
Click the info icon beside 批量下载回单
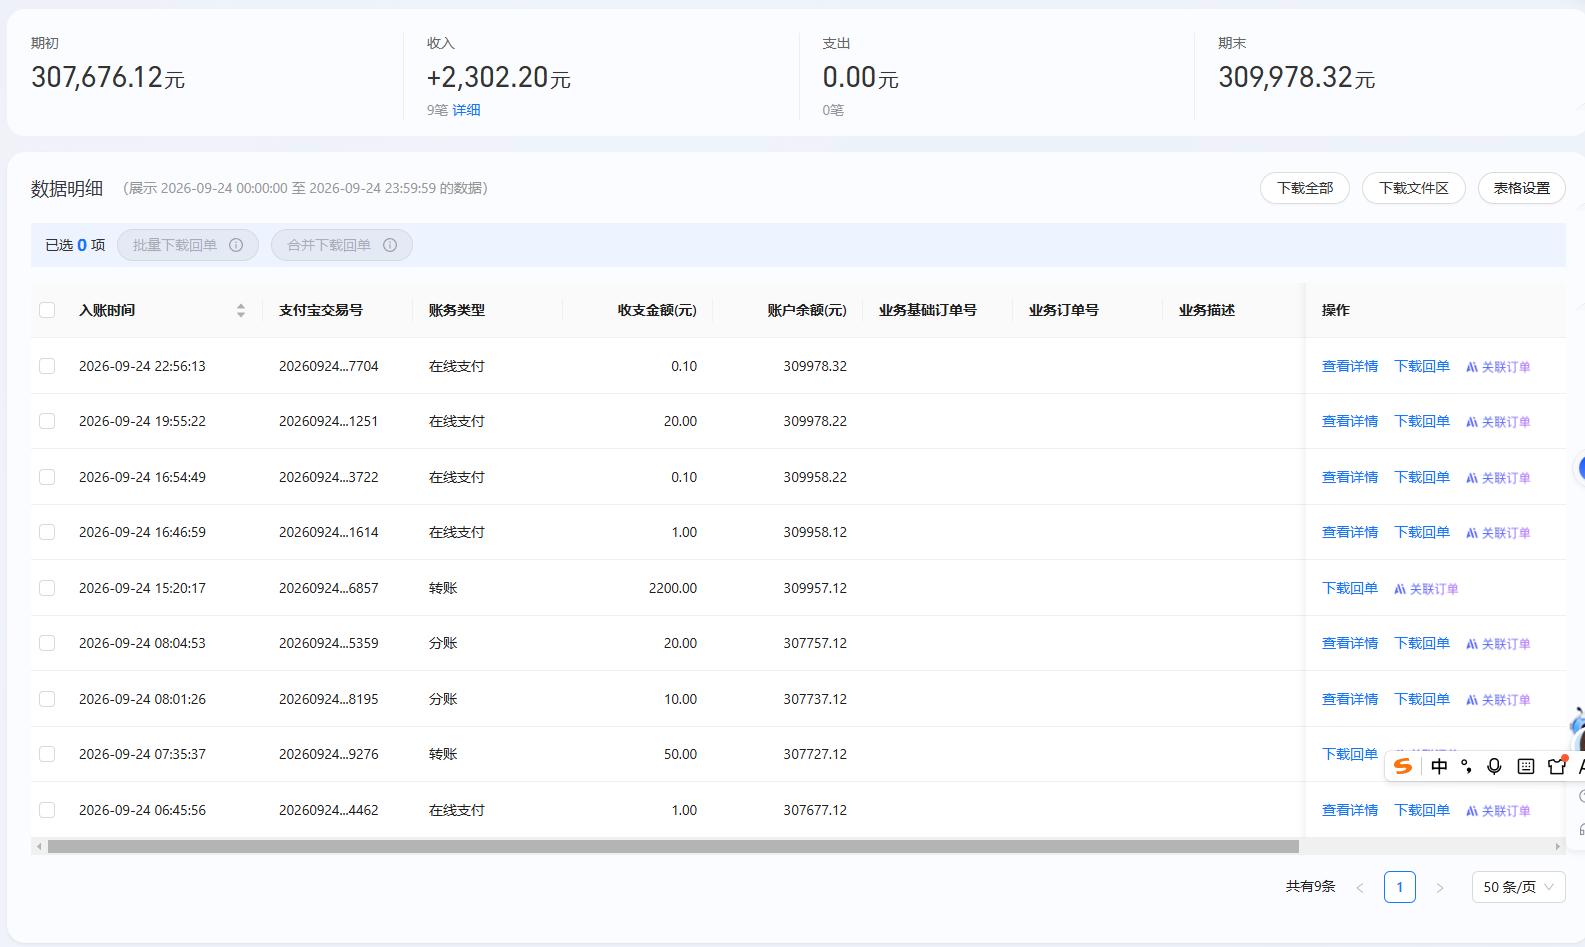coord(236,245)
